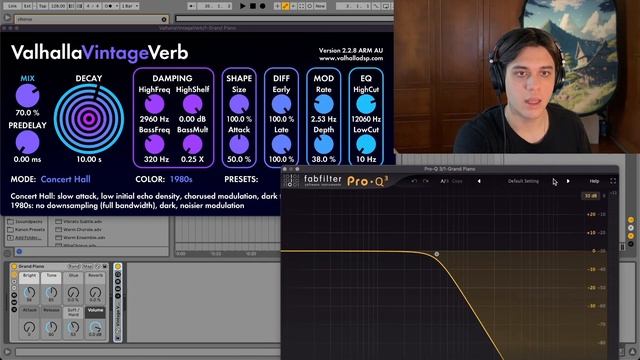640x360 pixels.
Task: Adjust the Tone macro knob
Action: [51, 293]
